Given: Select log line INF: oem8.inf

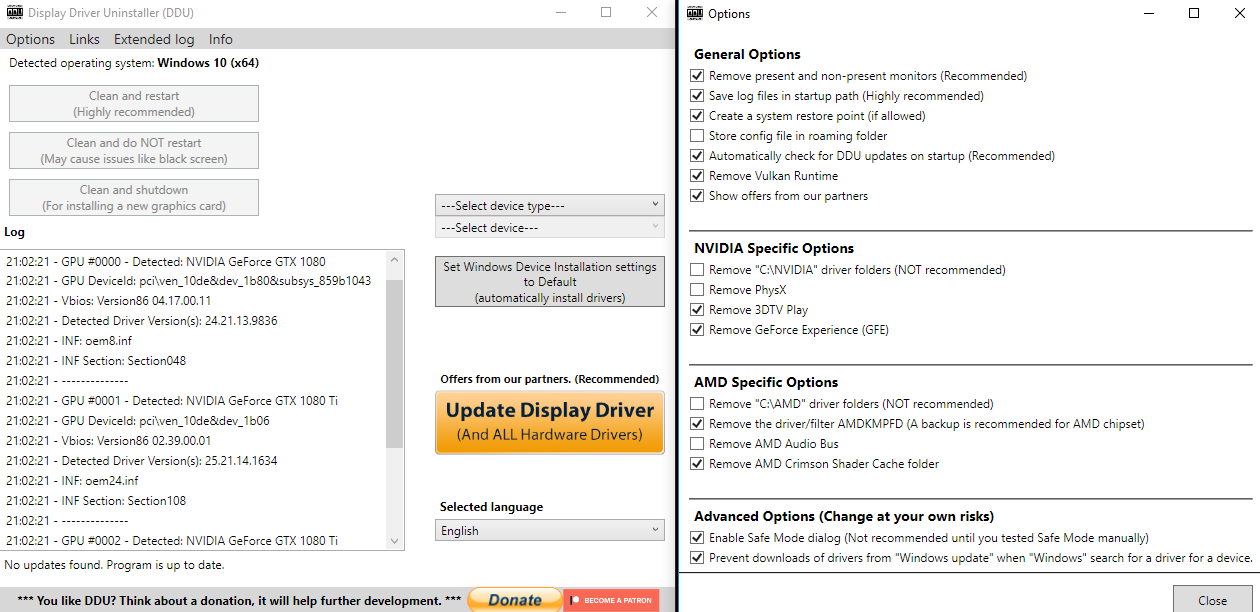Looking at the screenshot, I should (68, 341).
